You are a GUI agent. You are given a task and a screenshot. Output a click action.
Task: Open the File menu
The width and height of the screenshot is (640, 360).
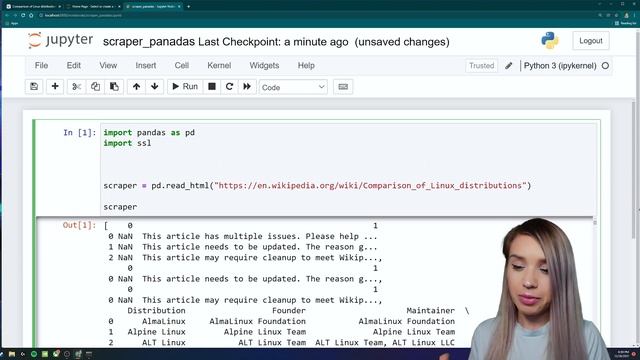41,65
